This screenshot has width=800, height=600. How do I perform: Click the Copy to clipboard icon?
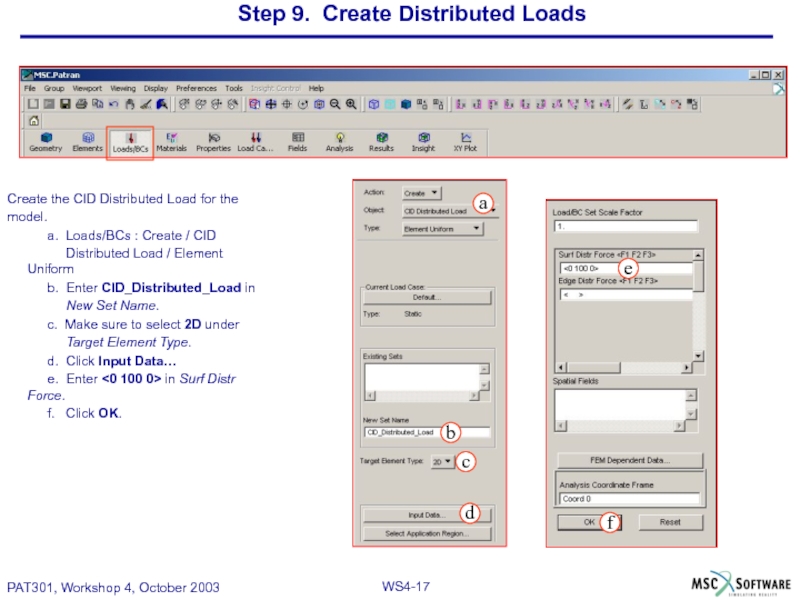[97, 104]
